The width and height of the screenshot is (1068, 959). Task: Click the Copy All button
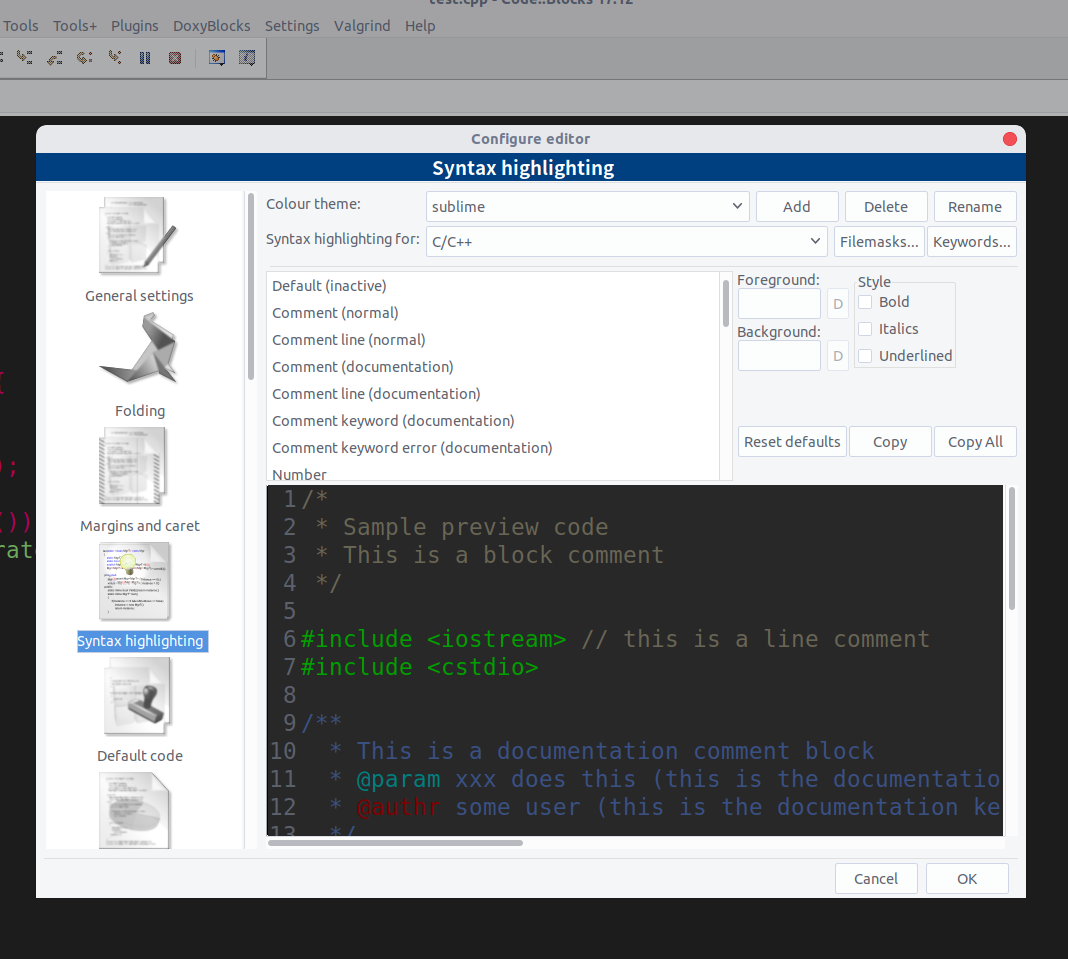(x=975, y=442)
